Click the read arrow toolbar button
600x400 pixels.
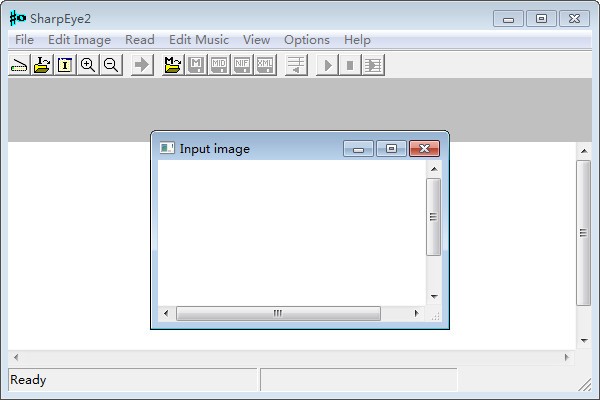142,65
